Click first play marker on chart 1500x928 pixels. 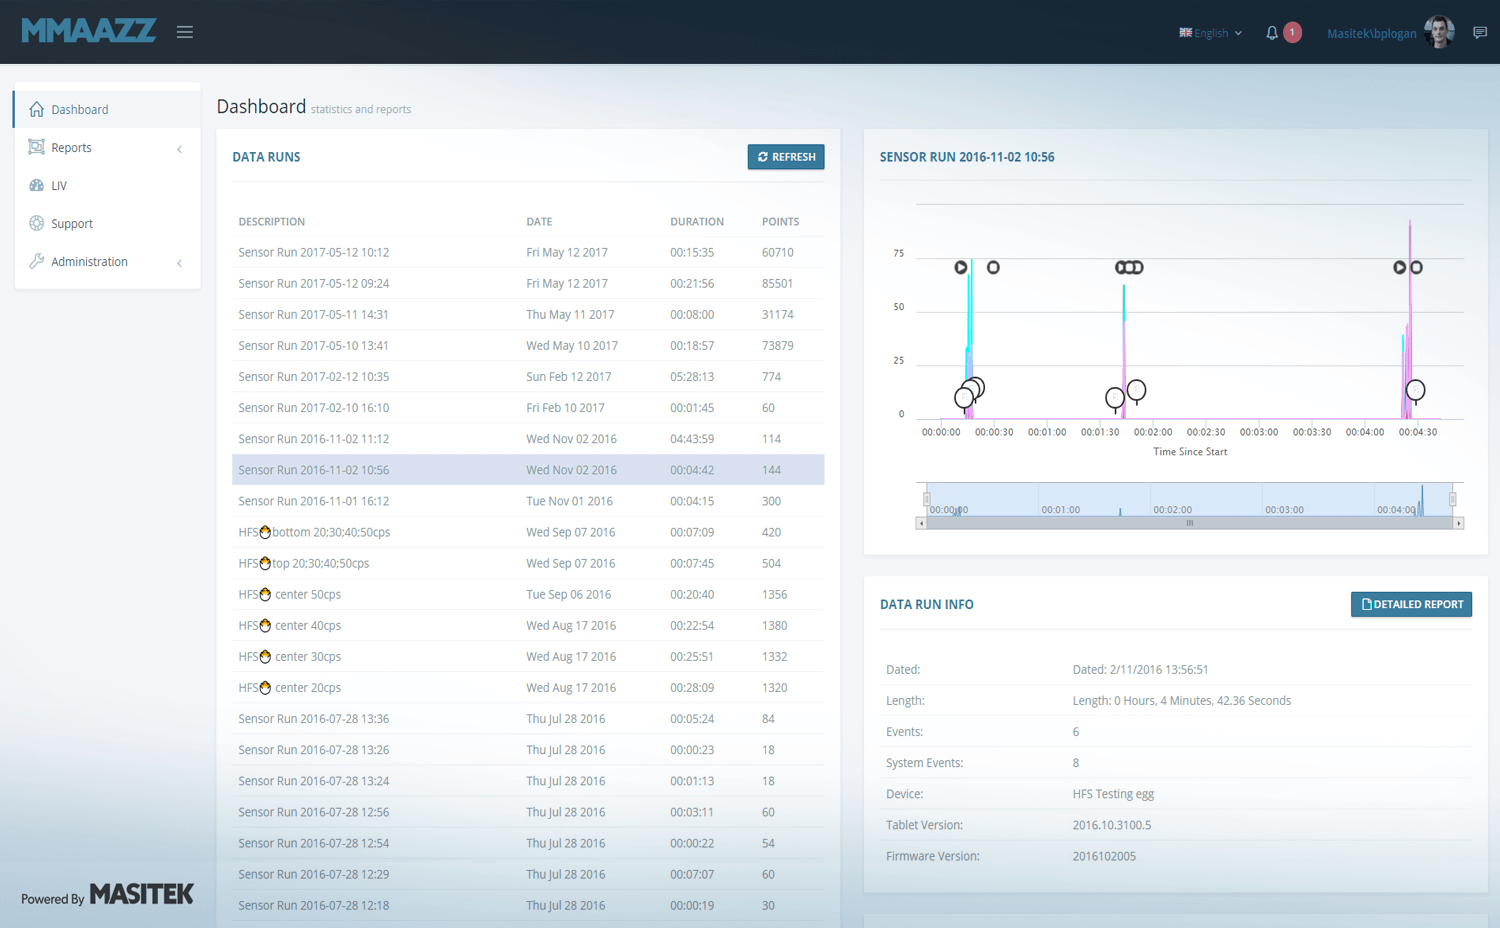coord(960,267)
